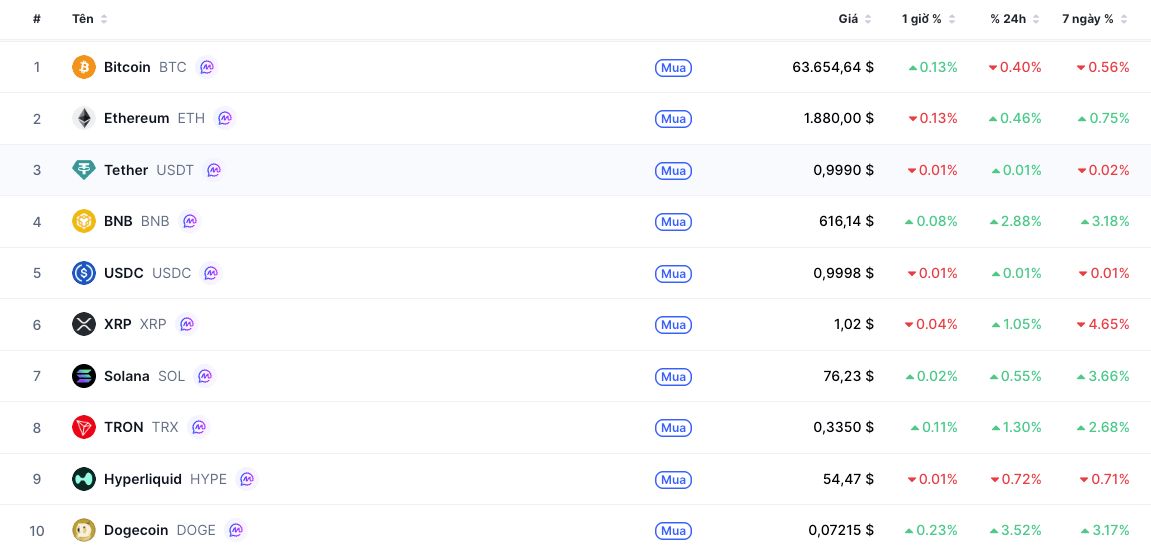
Task: Click Dogecoin price 0,07215 $
Action: 841,530
